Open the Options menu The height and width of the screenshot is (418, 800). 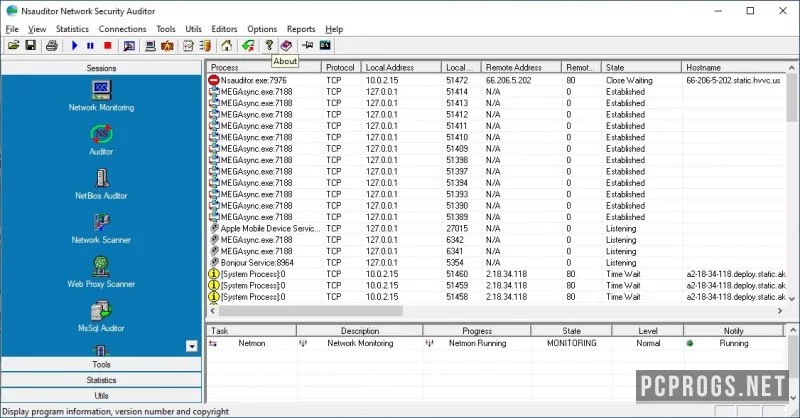point(262,29)
